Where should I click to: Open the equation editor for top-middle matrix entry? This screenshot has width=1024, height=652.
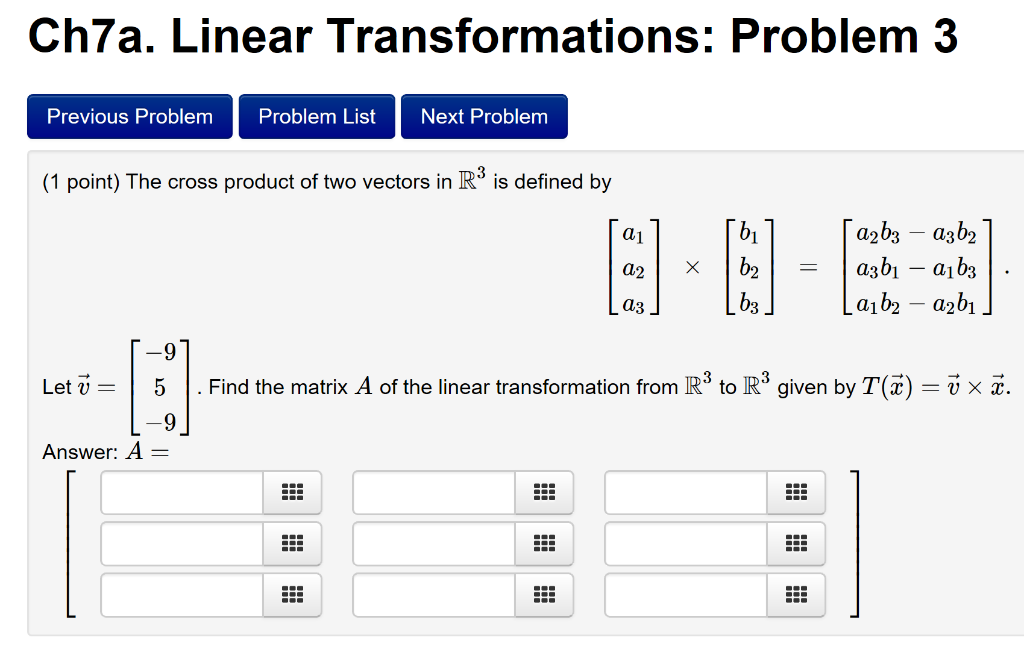click(545, 492)
